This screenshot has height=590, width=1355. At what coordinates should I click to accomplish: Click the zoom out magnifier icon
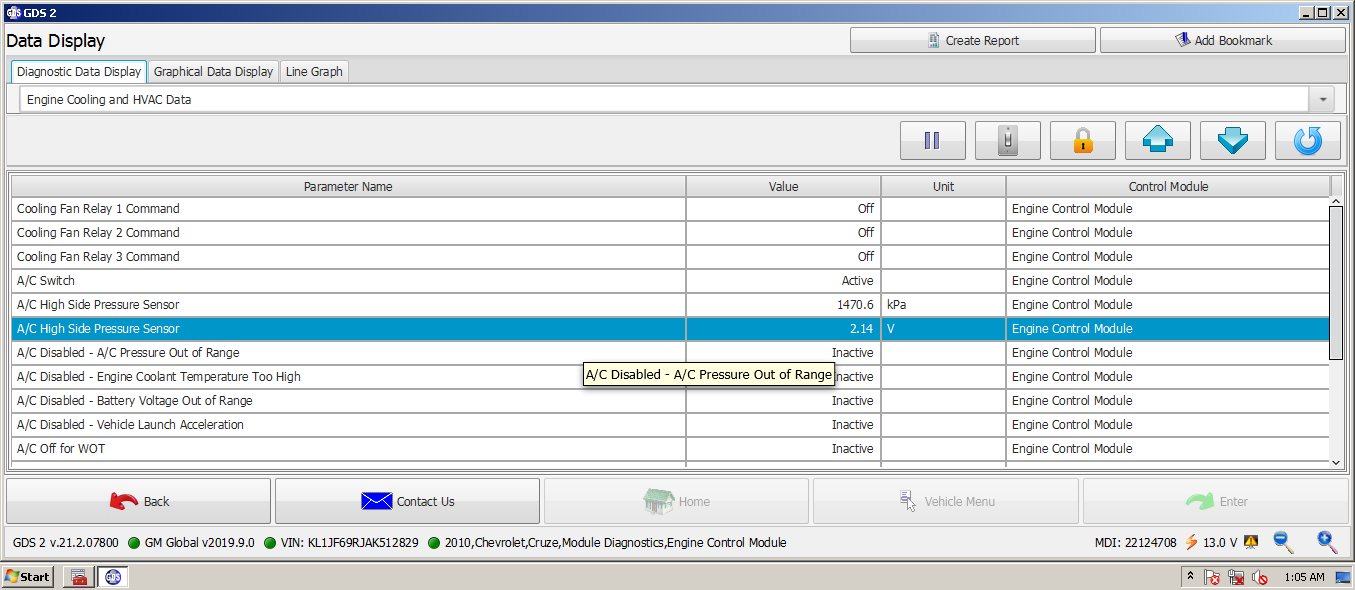coord(1283,542)
